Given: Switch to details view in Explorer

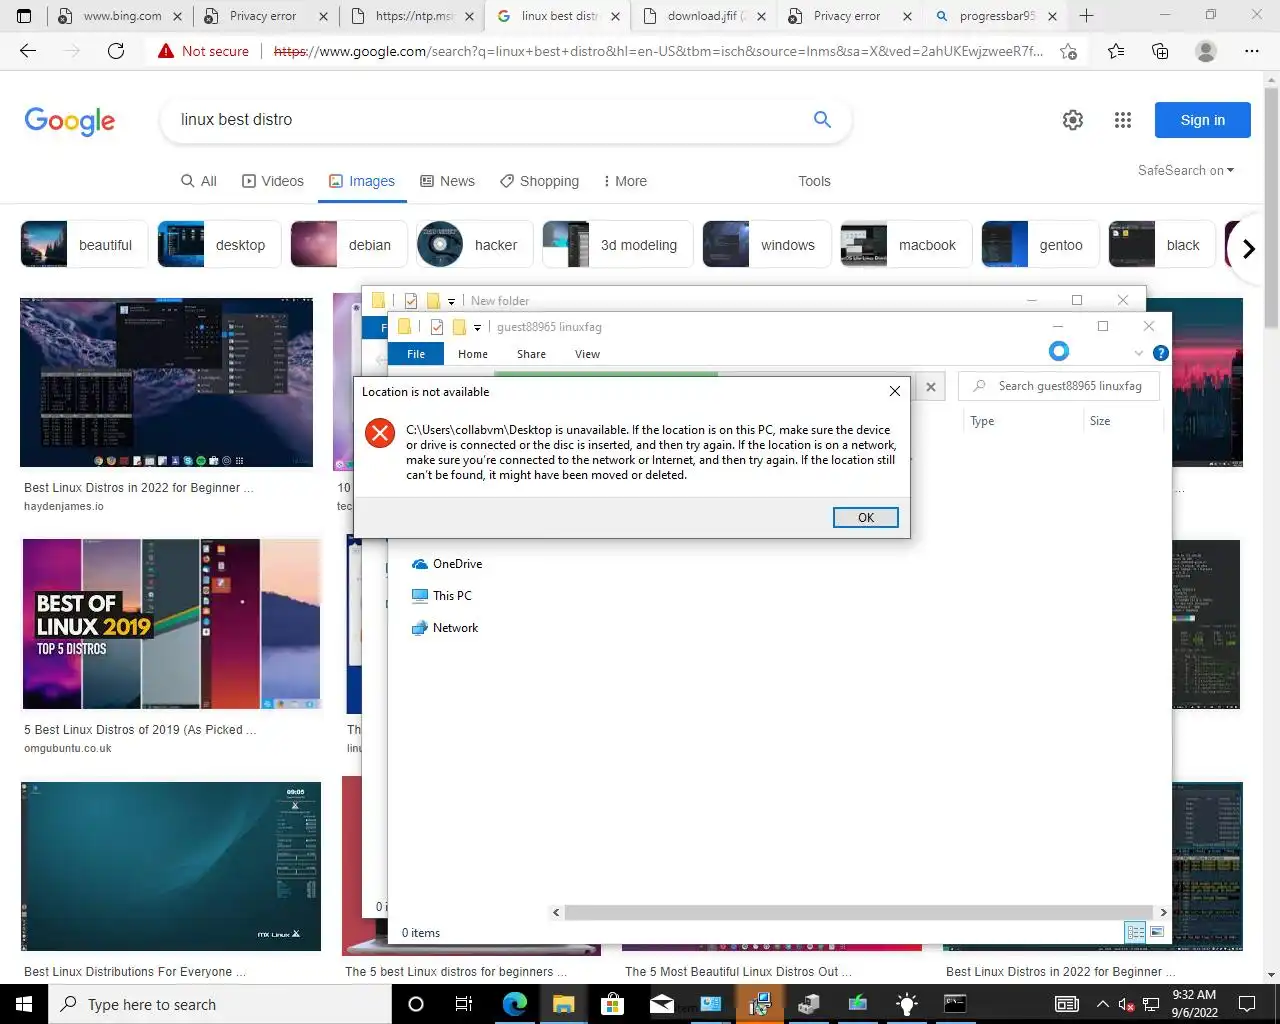Looking at the screenshot, I should [x=1136, y=932].
